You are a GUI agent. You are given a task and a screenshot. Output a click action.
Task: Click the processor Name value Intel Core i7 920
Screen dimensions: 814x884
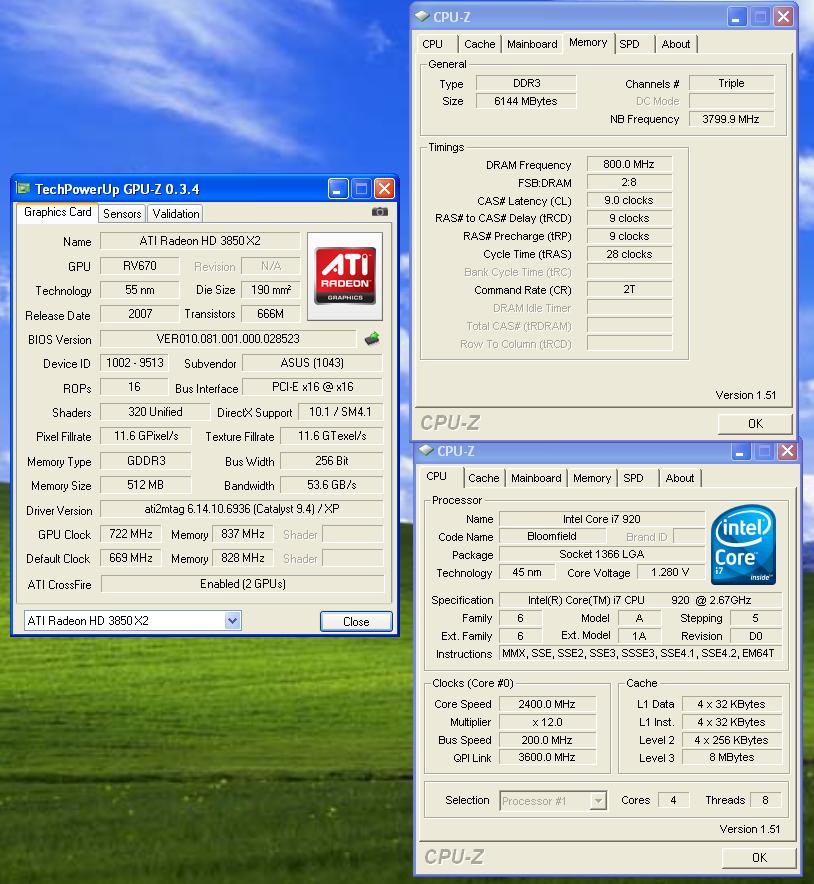[x=601, y=519]
